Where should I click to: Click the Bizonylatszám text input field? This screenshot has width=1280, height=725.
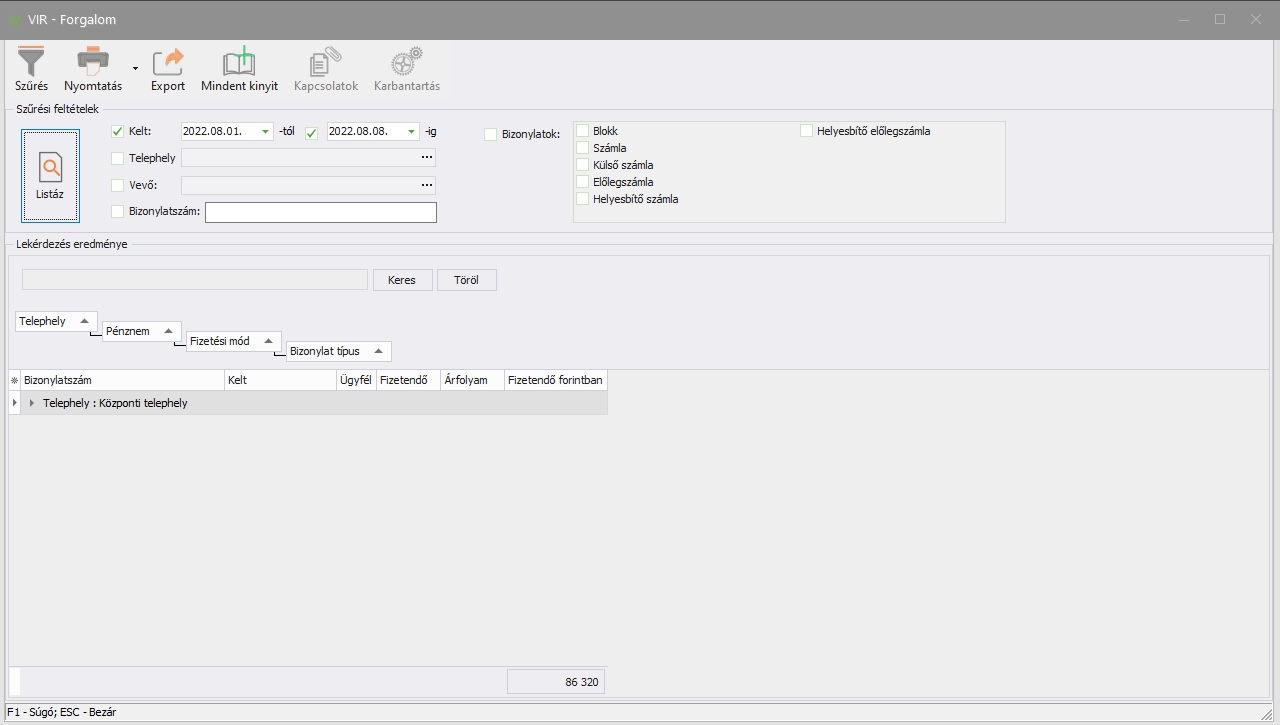tap(320, 212)
